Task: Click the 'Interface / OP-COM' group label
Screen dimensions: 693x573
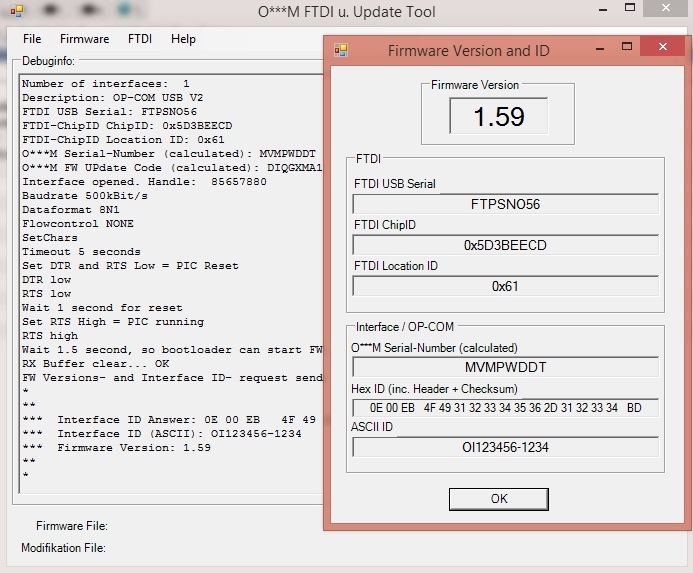Action: (405, 327)
